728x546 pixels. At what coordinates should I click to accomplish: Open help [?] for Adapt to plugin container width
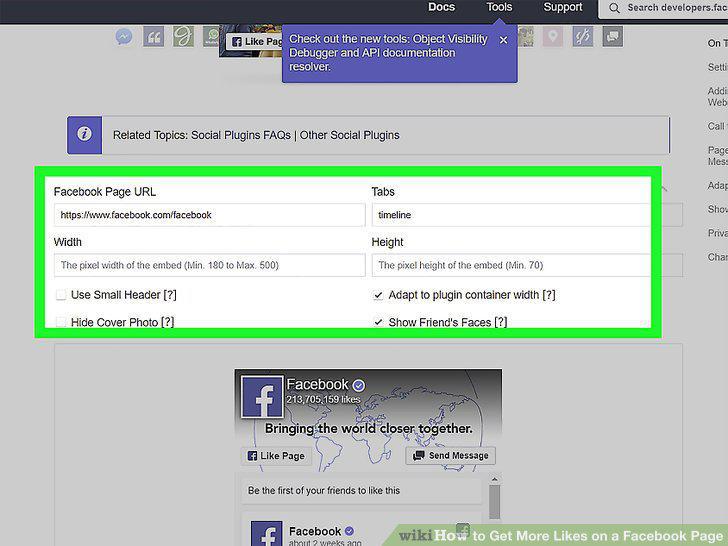click(x=549, y=295)
